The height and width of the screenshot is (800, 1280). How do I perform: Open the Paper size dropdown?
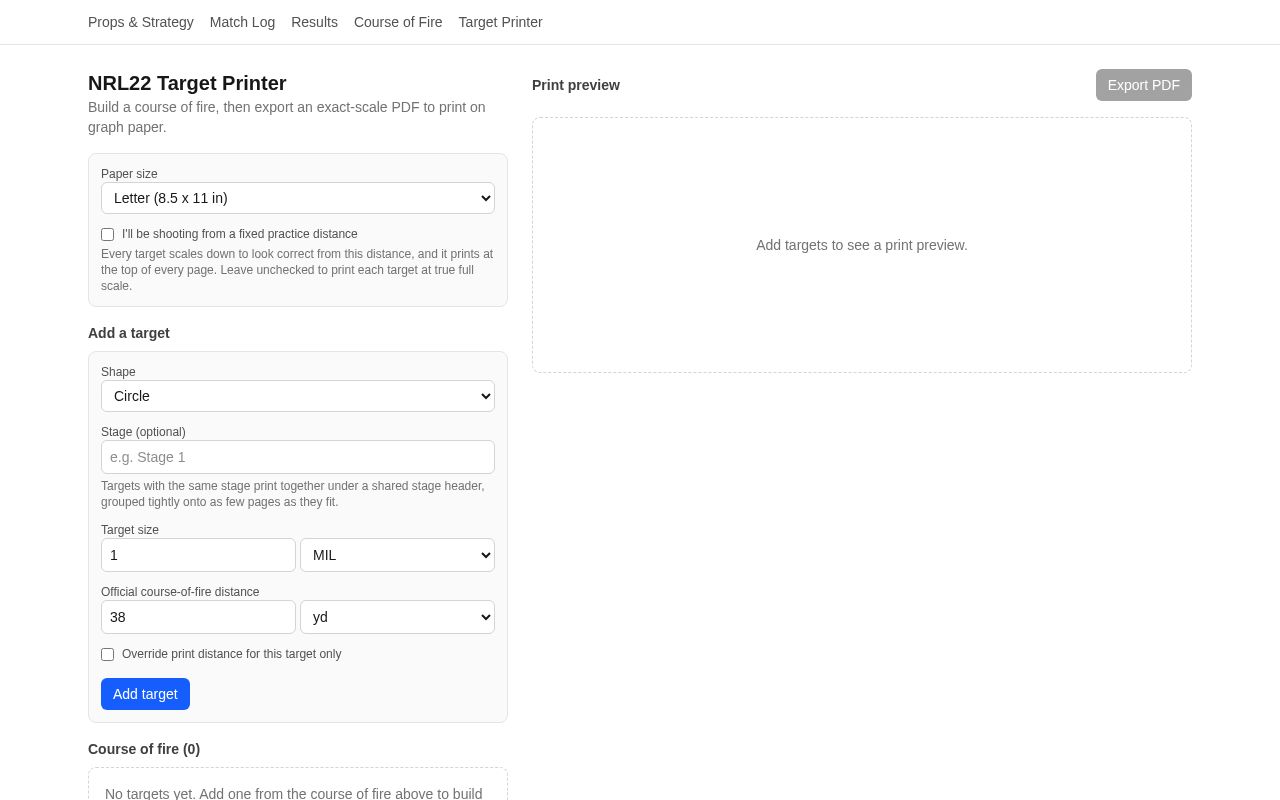[x=298, y=198]
